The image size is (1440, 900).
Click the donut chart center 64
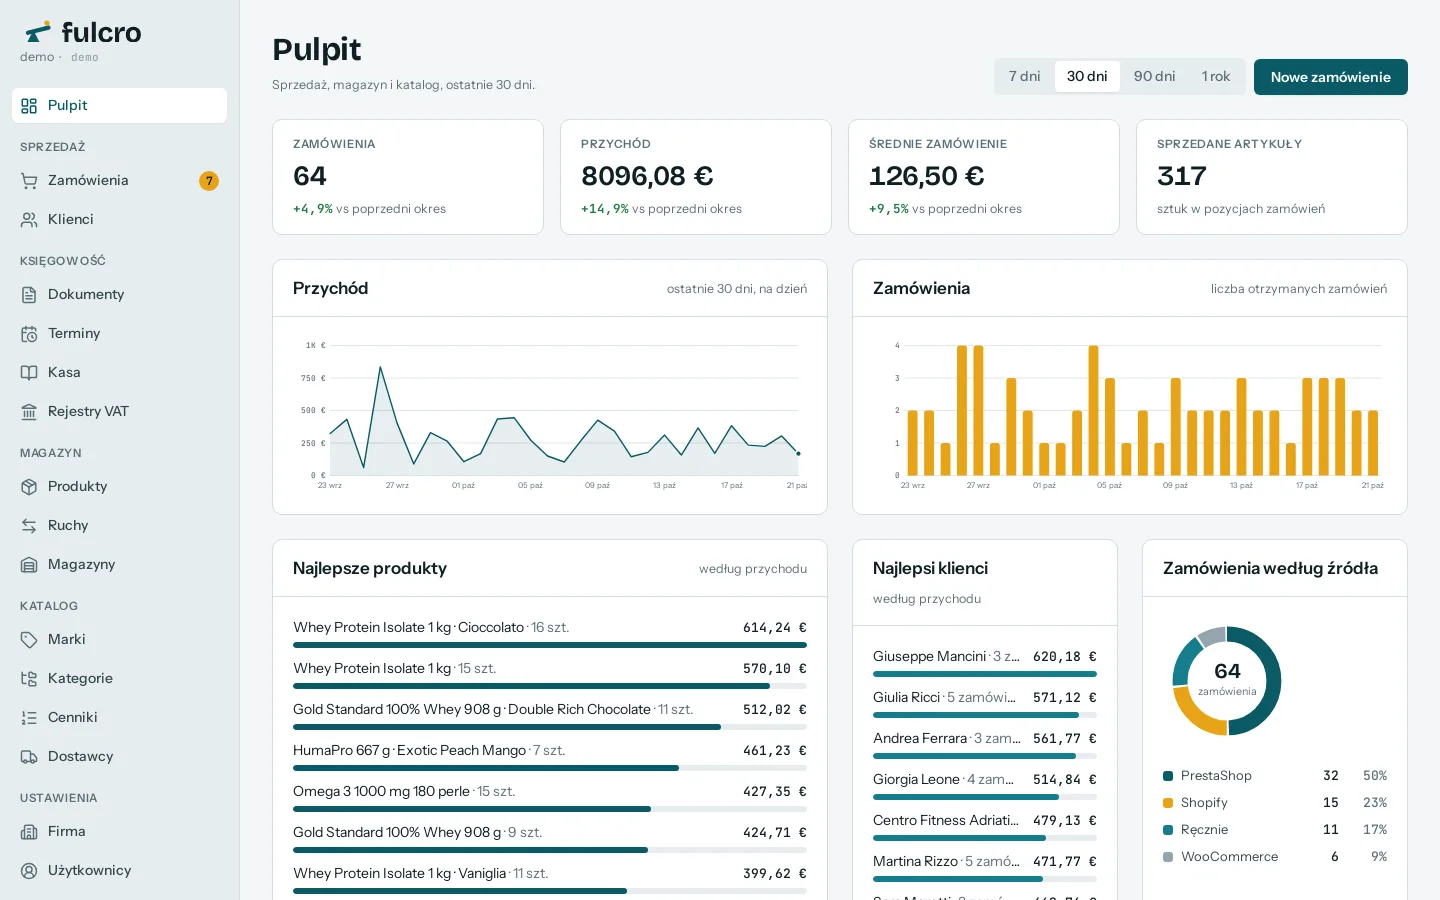tap(1227, 671)
